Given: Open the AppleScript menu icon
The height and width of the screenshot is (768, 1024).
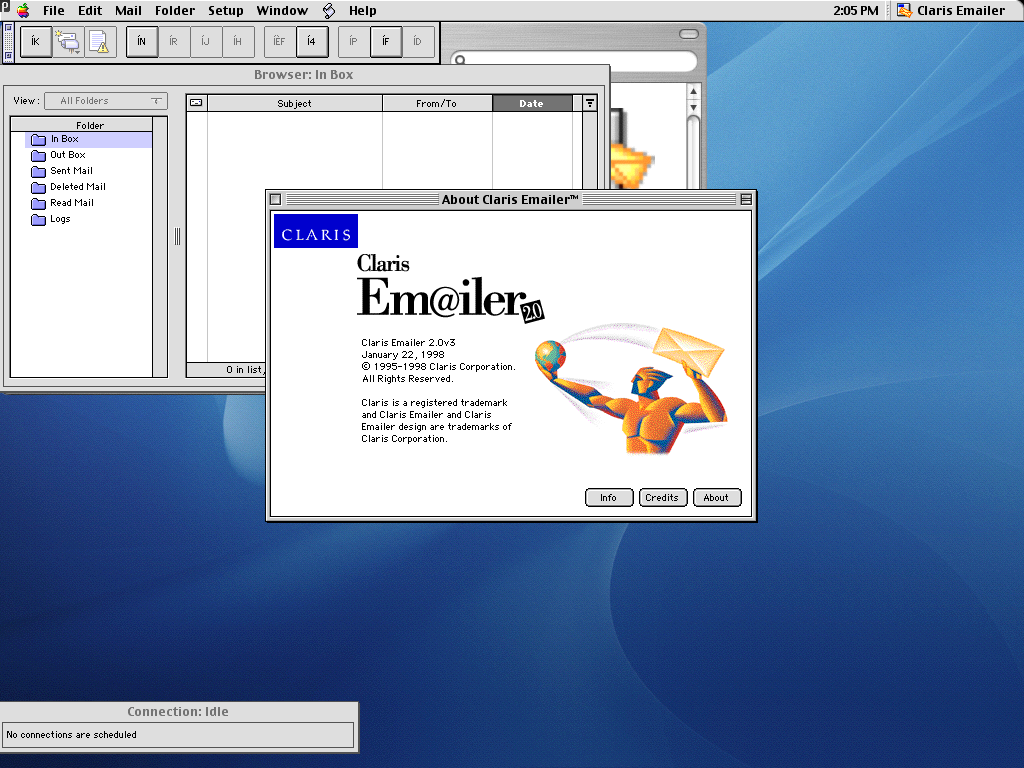Looking at the screenshot, I should (x=329, y=10).
